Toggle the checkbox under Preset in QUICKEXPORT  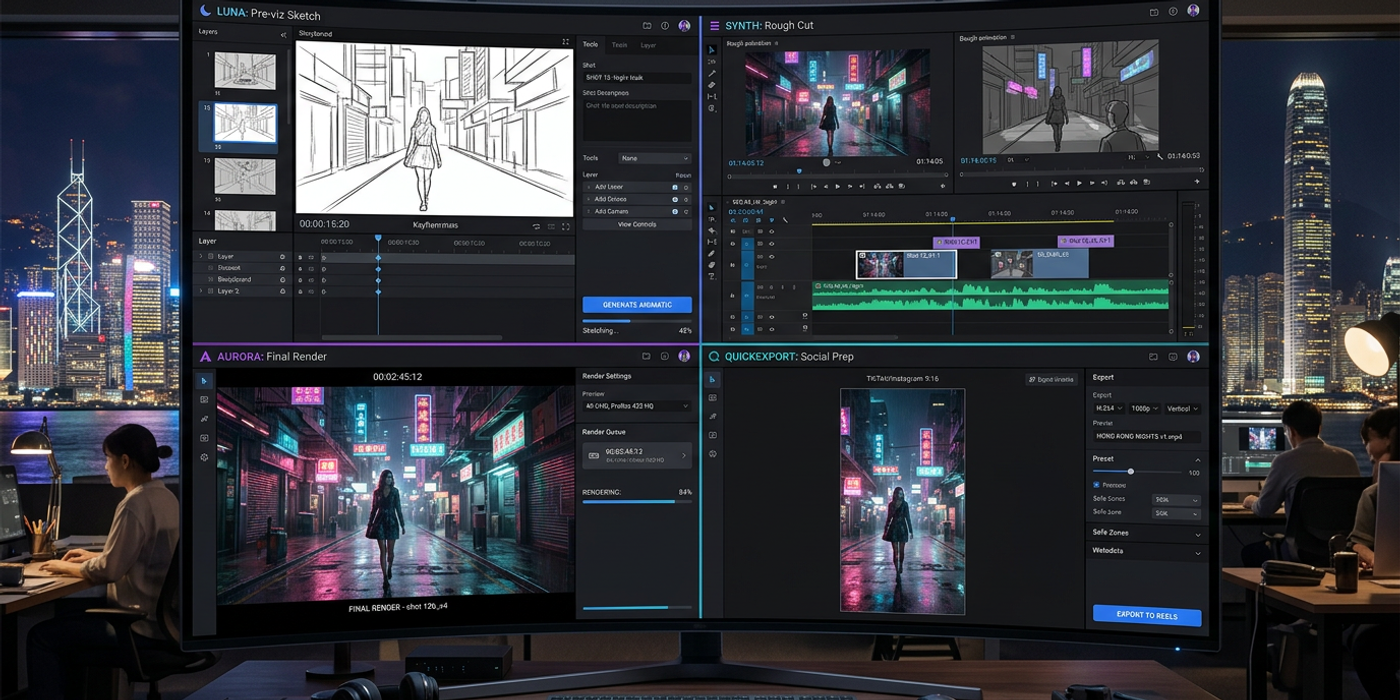click(1096, 485)
